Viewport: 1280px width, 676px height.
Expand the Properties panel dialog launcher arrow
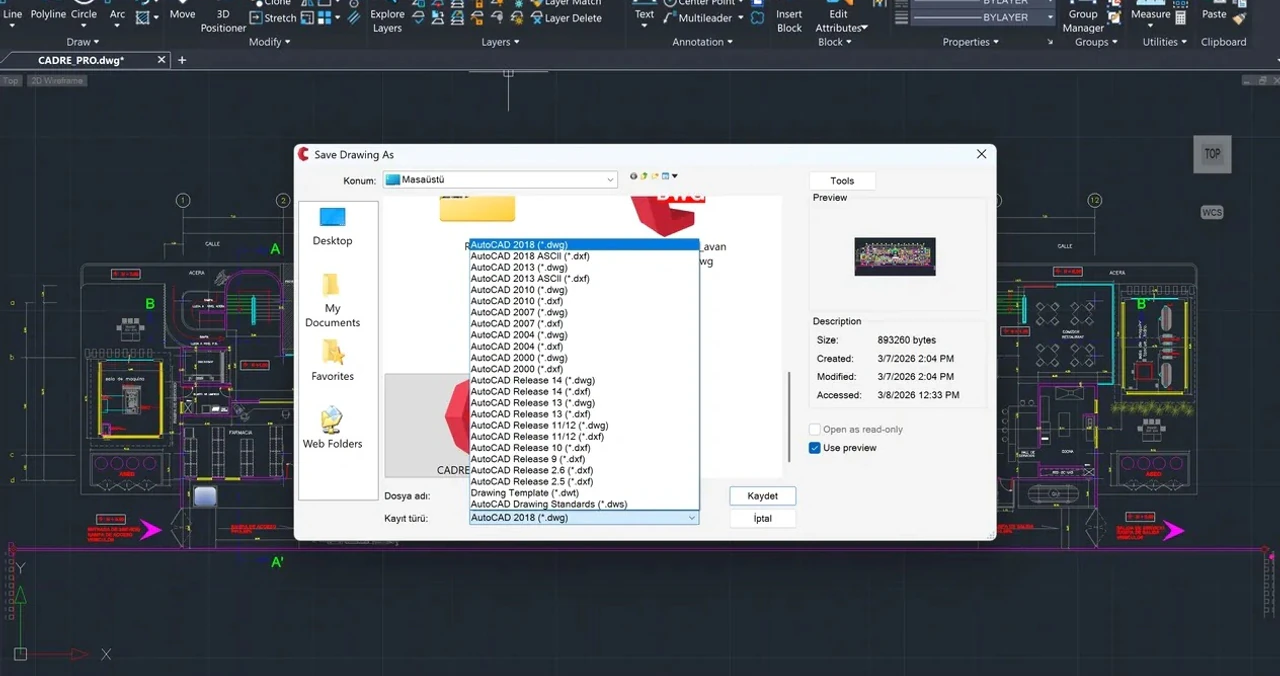pos(1050,42)
